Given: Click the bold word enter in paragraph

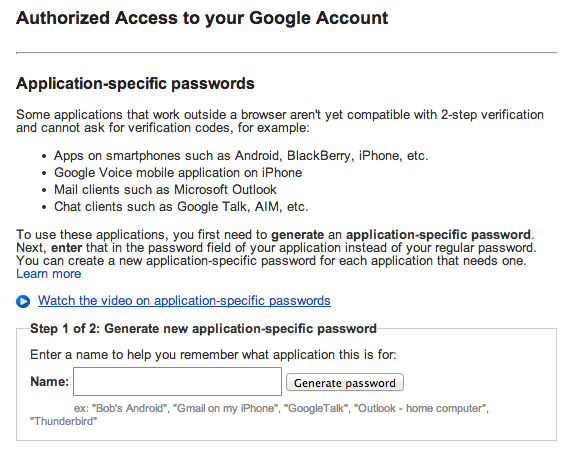Looking at the screenshot, I should point(66,248).
